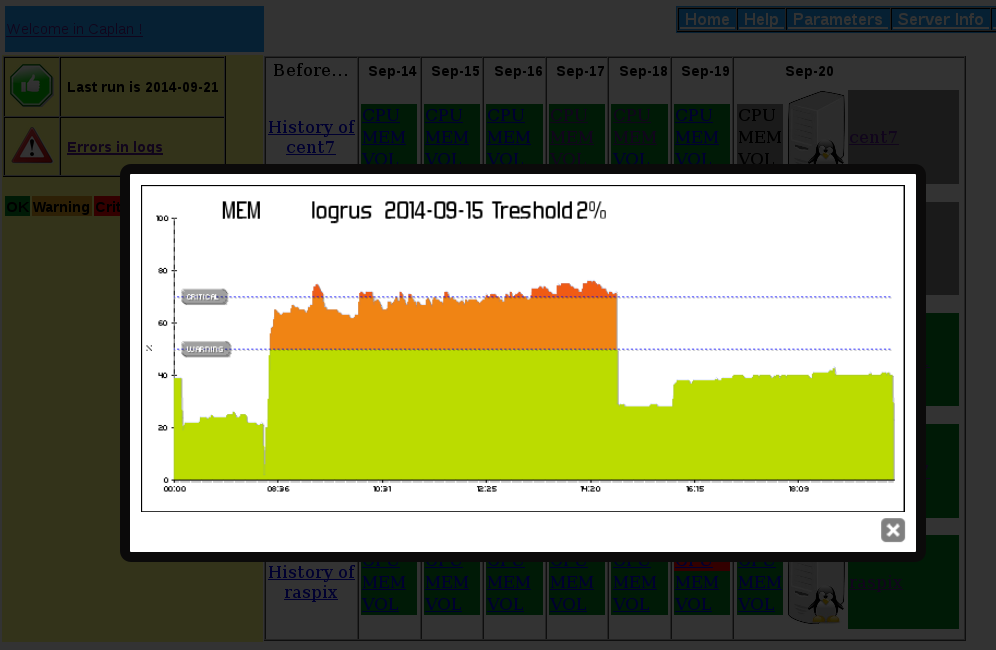Click the green thumbs-up last run icon
The height and width of the screenshot is (650, 996).
pyautogui.click(x=32, y=84)
